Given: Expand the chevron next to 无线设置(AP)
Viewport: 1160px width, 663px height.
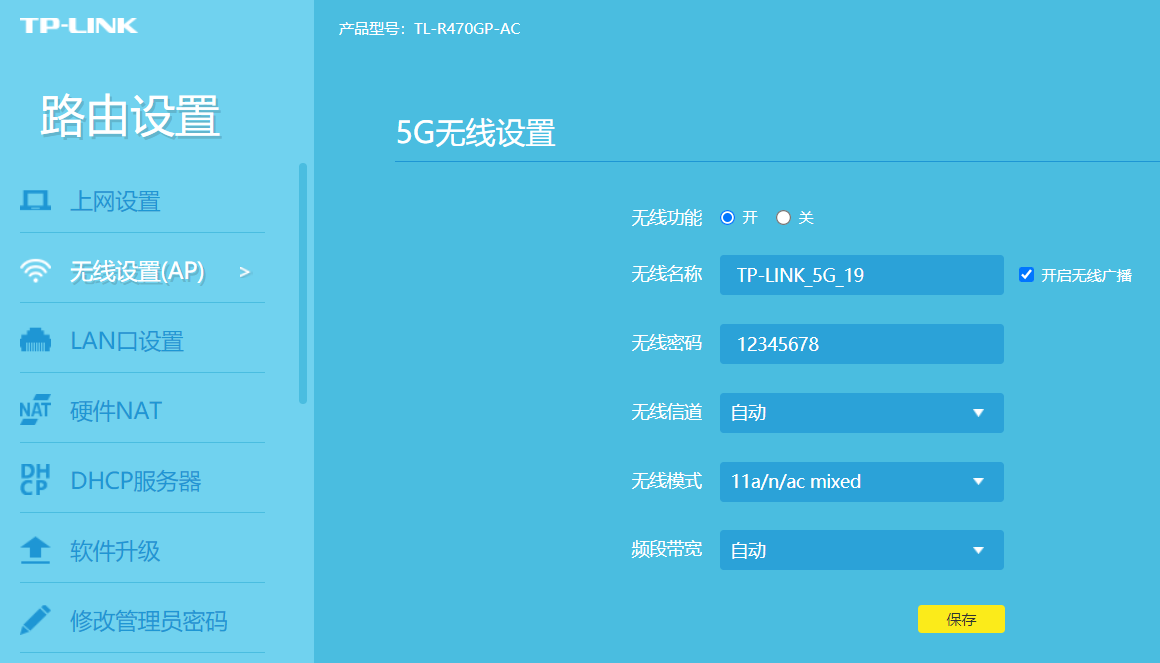Looking at the screenshot, I should (x=245, y=272).
